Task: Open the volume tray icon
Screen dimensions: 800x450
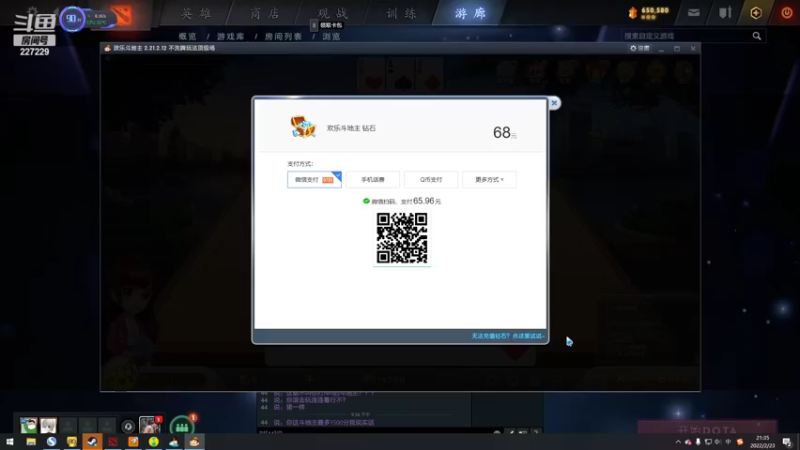Action: pyautogui.click(x=718, y=442)
